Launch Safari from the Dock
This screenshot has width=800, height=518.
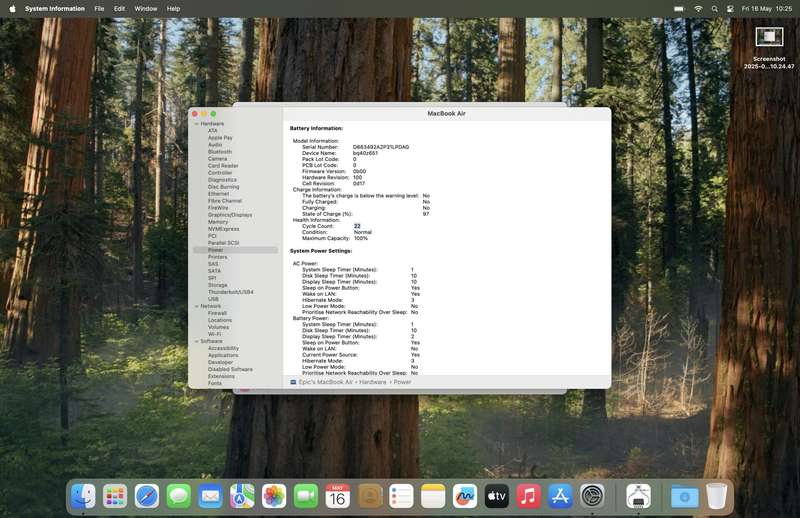146,496
